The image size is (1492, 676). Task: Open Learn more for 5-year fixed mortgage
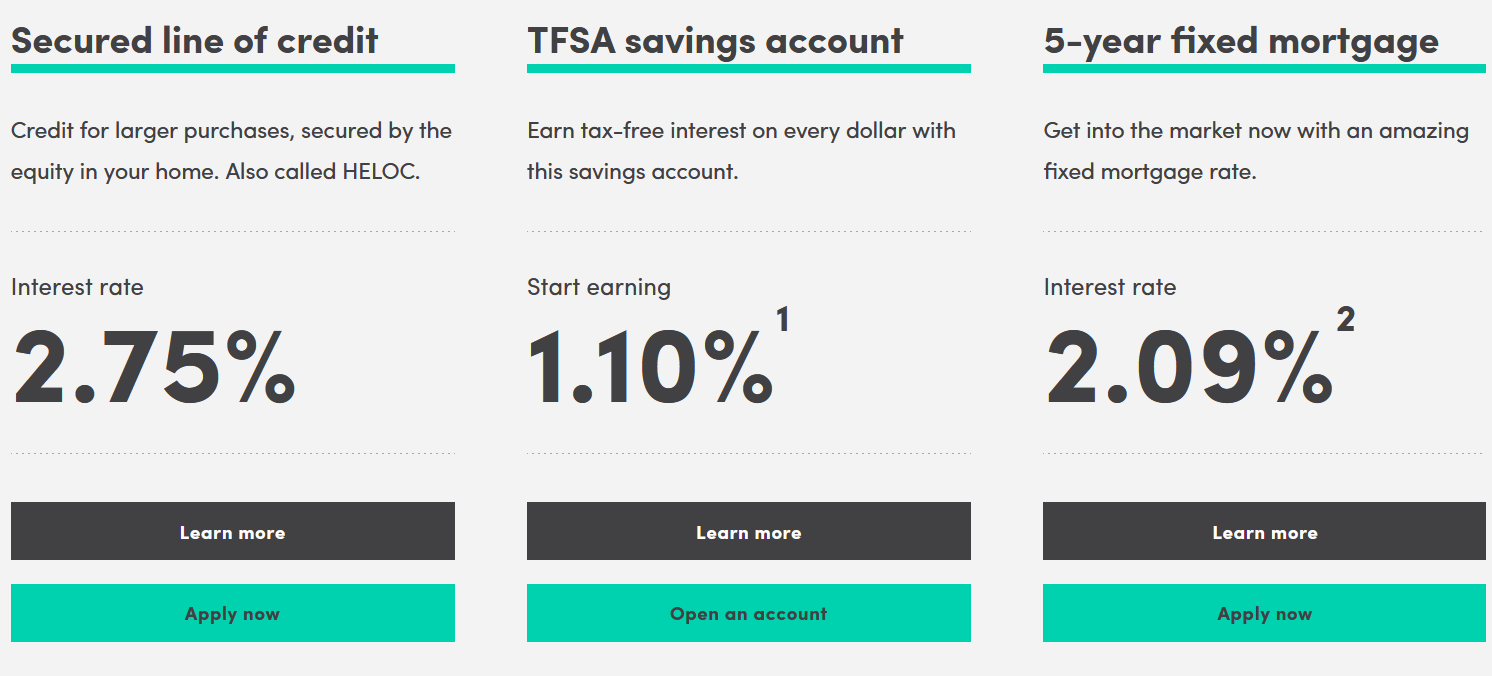1264,532
